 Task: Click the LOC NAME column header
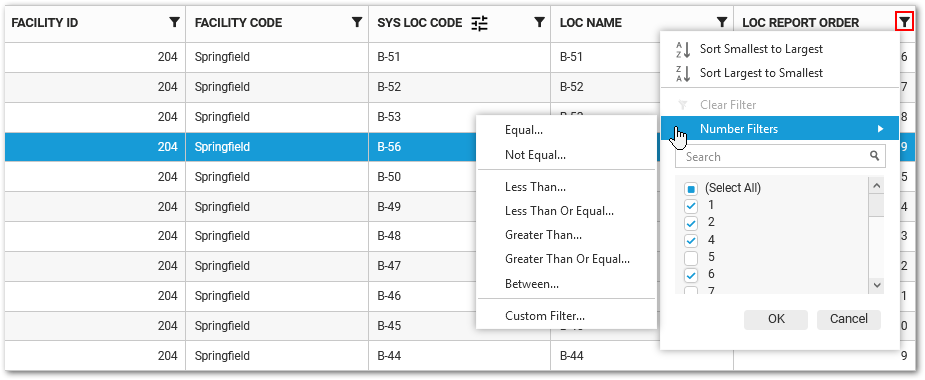pyautogui.click(x=591, y=23)
